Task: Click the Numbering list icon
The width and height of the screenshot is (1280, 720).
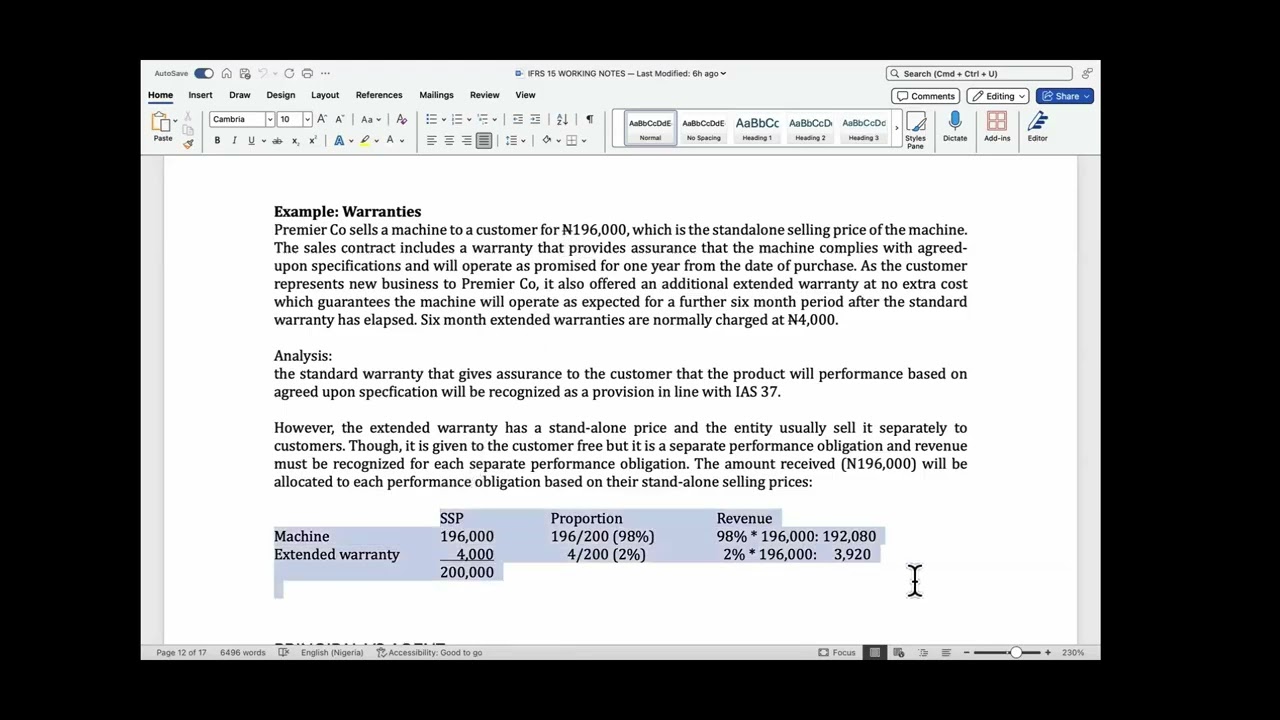Action: tap(457, 119)
